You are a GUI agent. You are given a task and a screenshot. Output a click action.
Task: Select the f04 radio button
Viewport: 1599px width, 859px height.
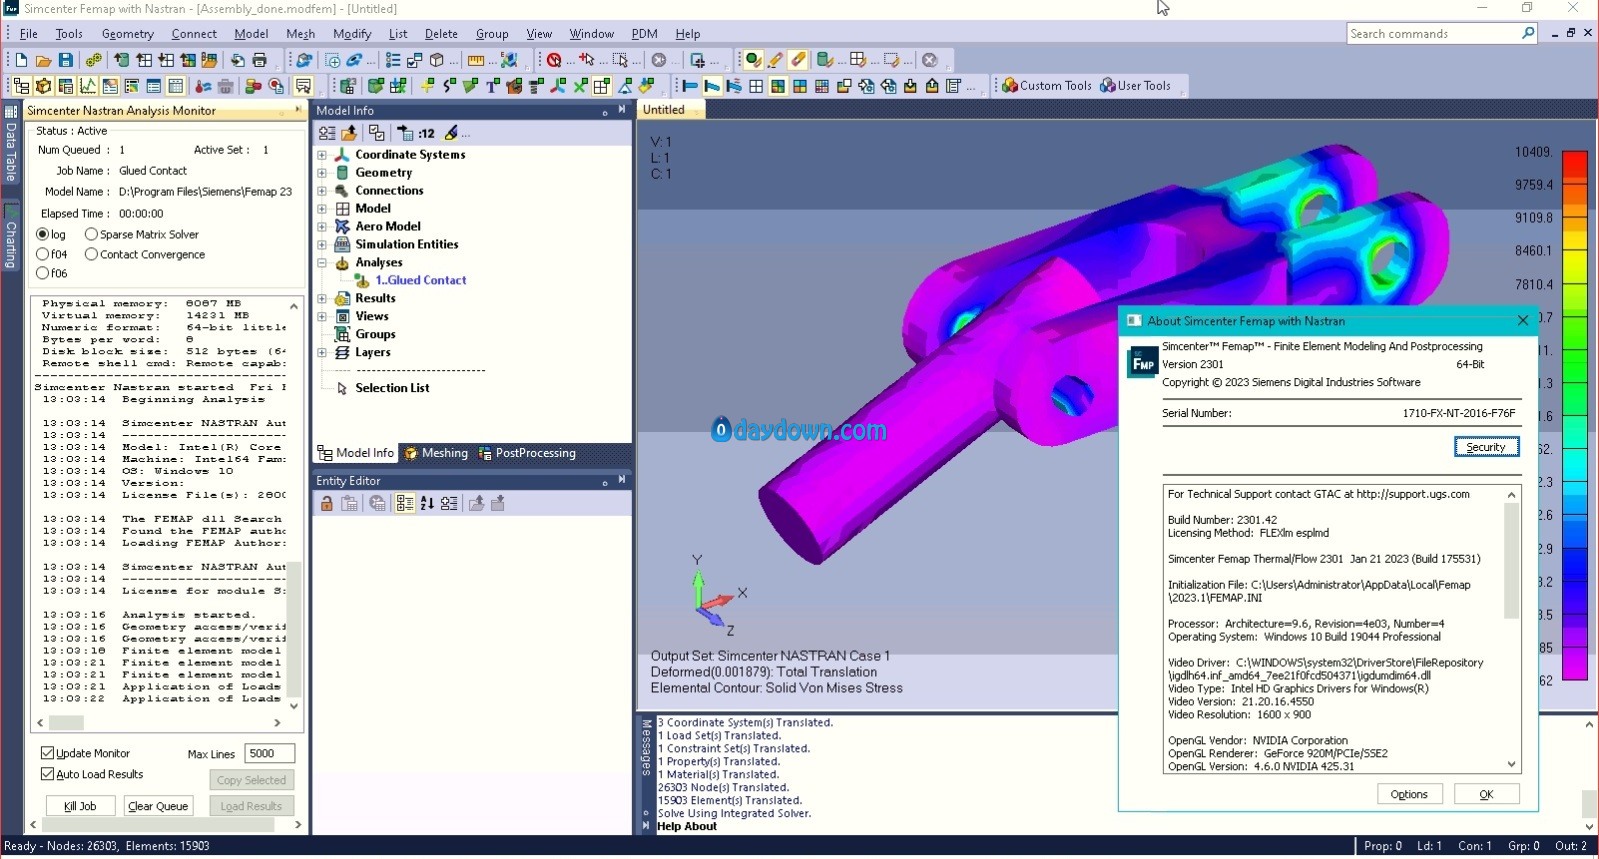click(43, 254)
